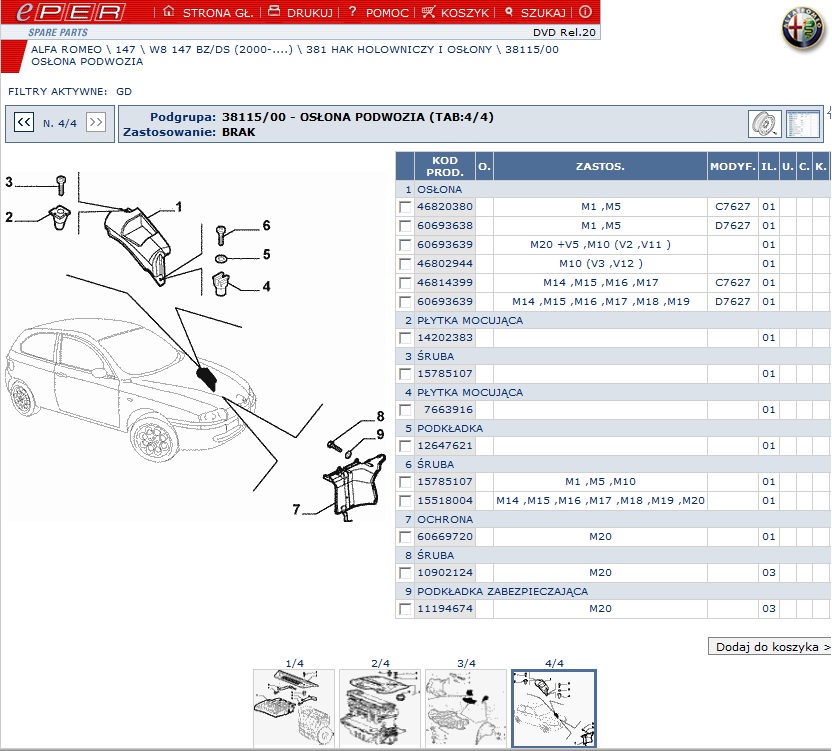Click the Alfa Romeo emblem

point(802,29)
